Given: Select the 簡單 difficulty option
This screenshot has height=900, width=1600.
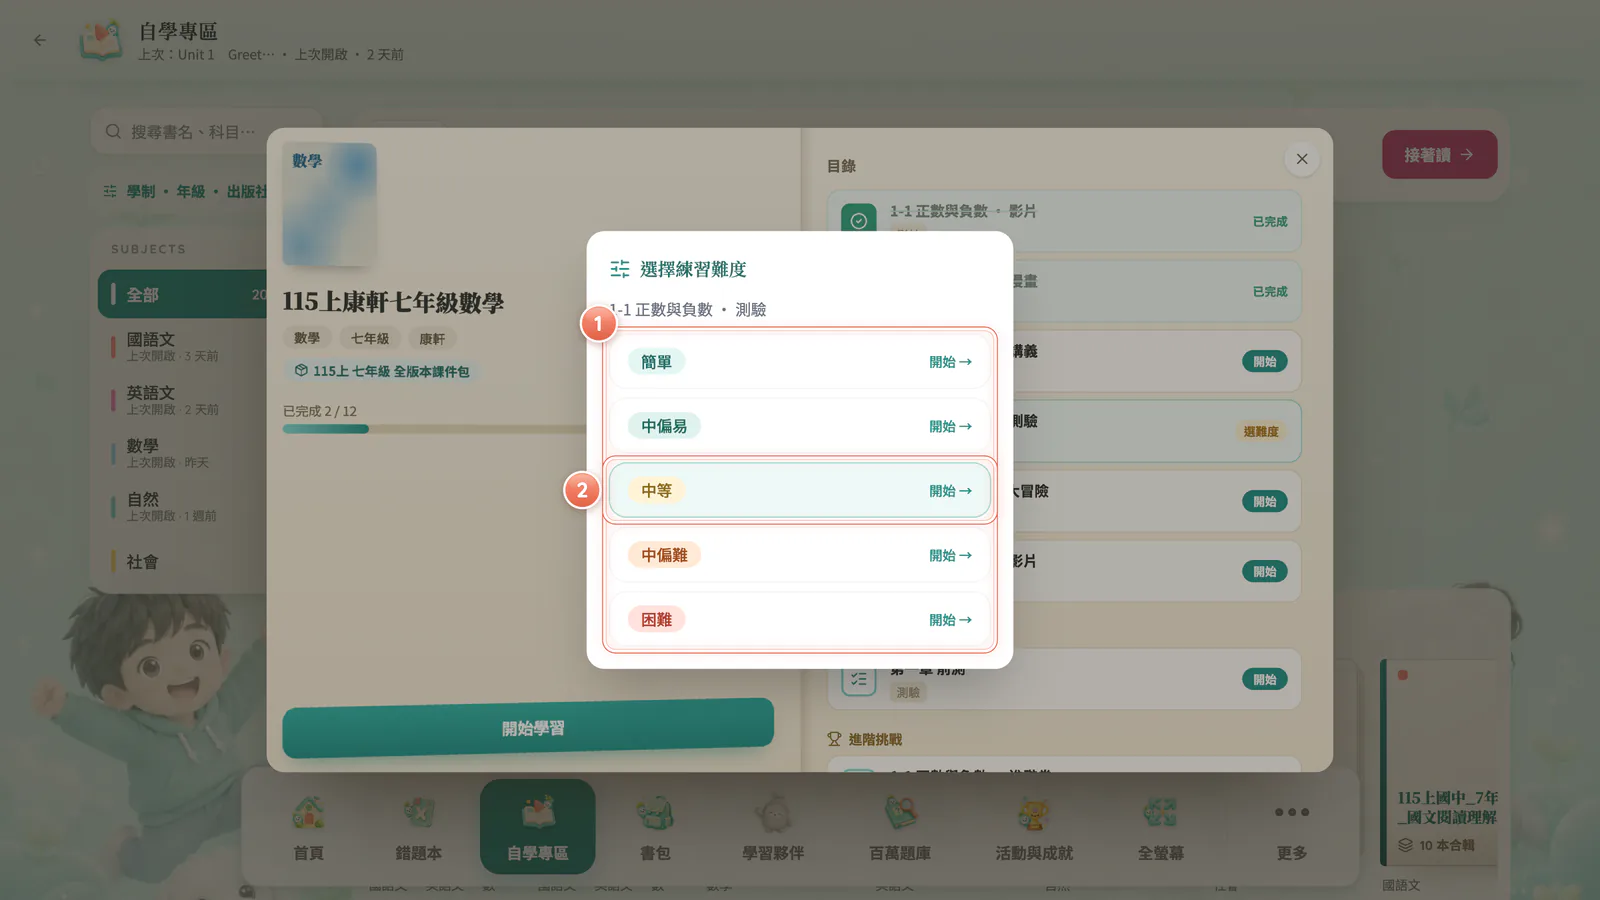Looking at the screenshot, I should [x=799, y=362].
